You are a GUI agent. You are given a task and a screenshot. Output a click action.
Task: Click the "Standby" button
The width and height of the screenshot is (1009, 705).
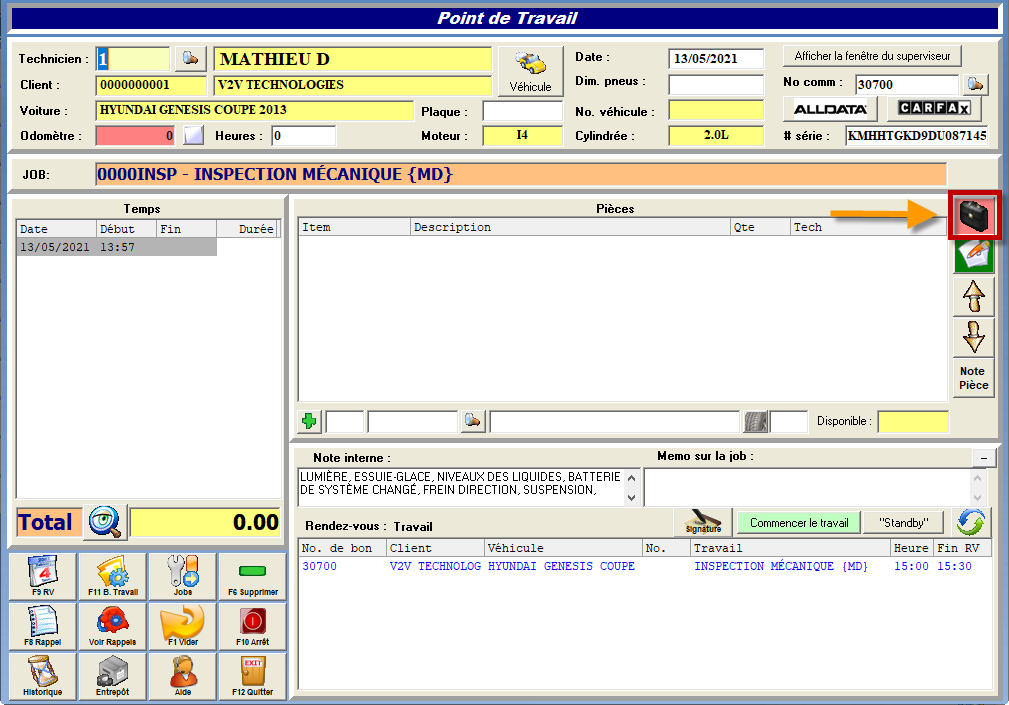pyautogui.click(x=903, y=522)
